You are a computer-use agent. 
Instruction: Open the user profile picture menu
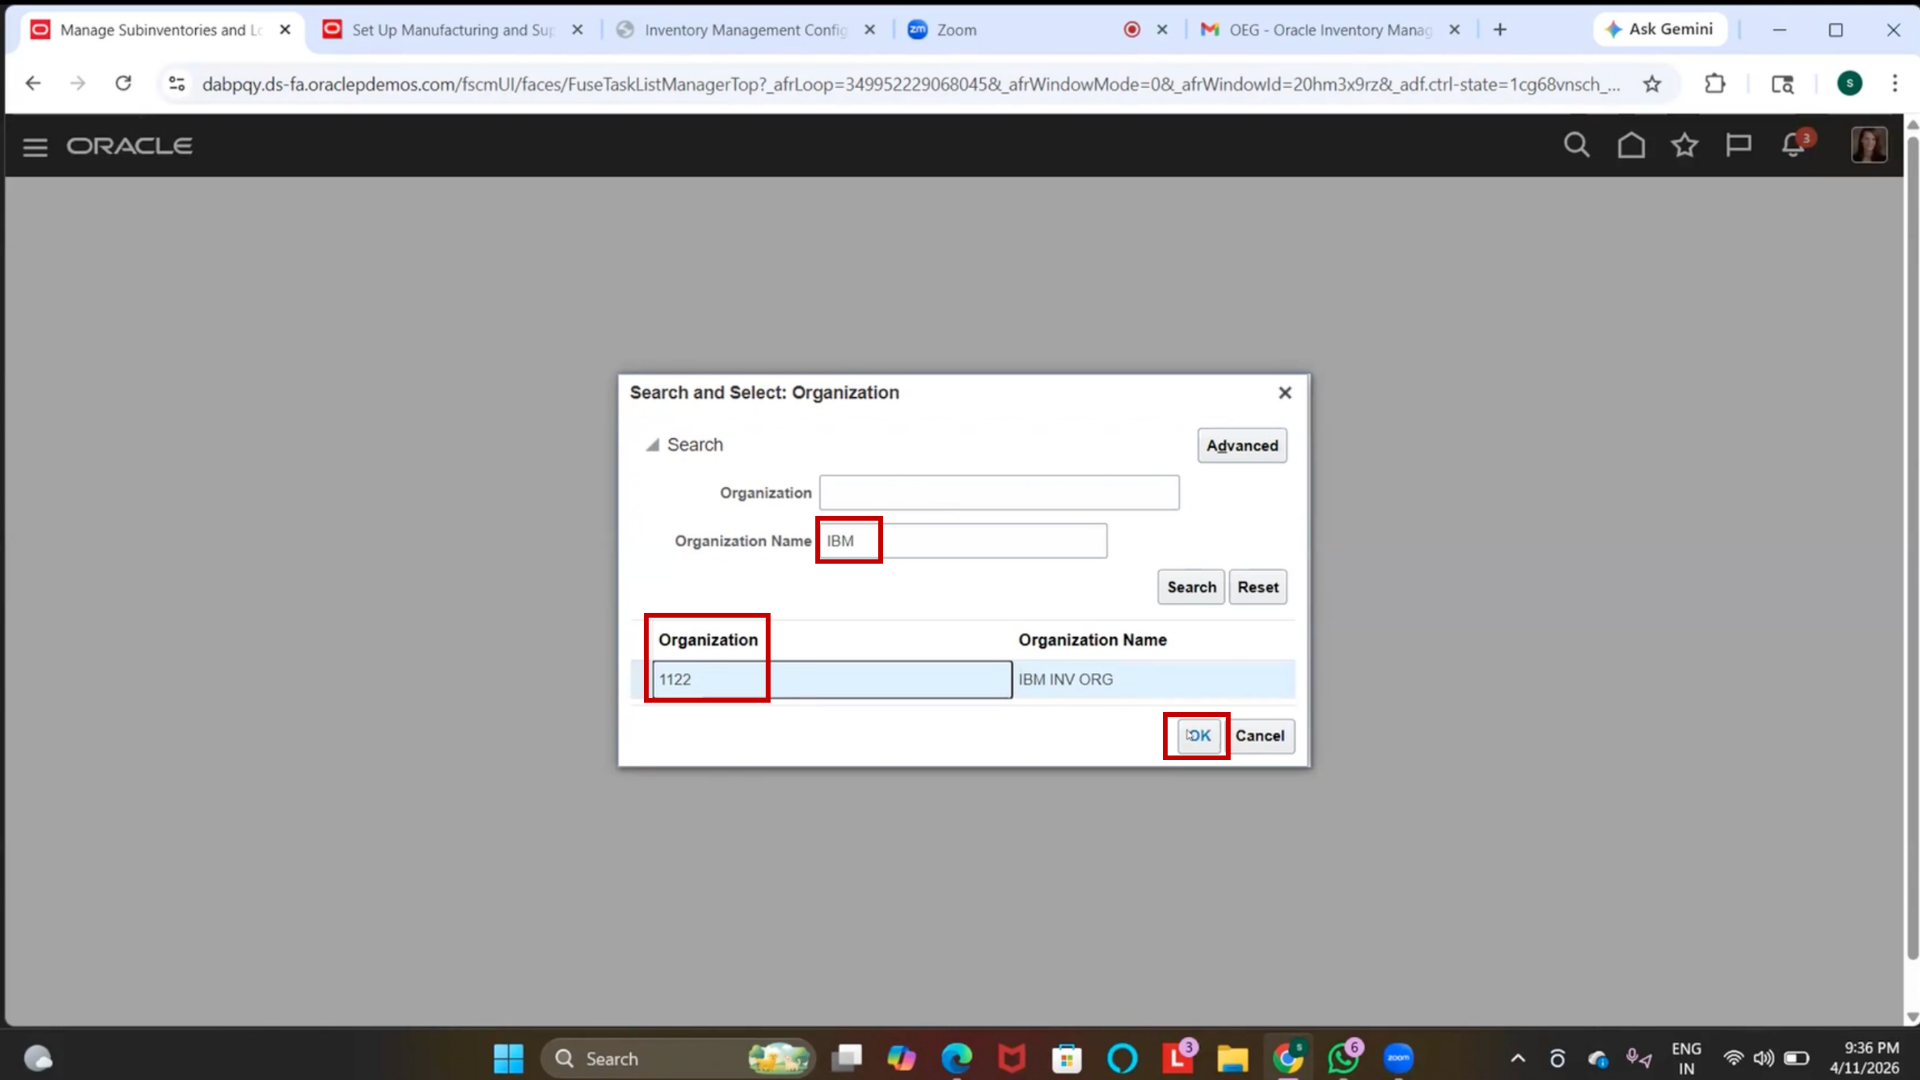(1869, 146)
